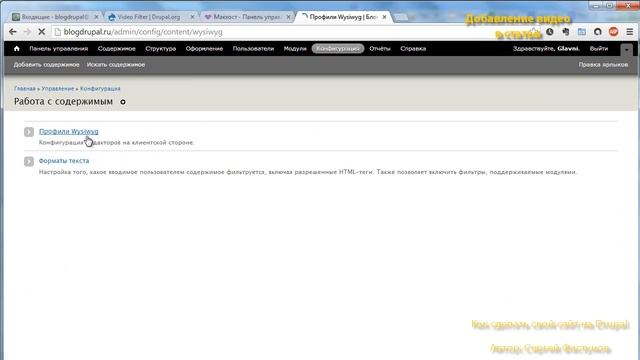The image size is (640, 360).
Task: Open the Форматы текста link
Action: pos(64,161)
